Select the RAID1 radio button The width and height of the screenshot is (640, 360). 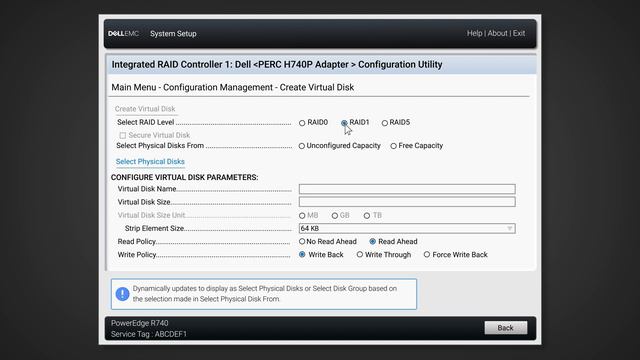tap(344, 123)
